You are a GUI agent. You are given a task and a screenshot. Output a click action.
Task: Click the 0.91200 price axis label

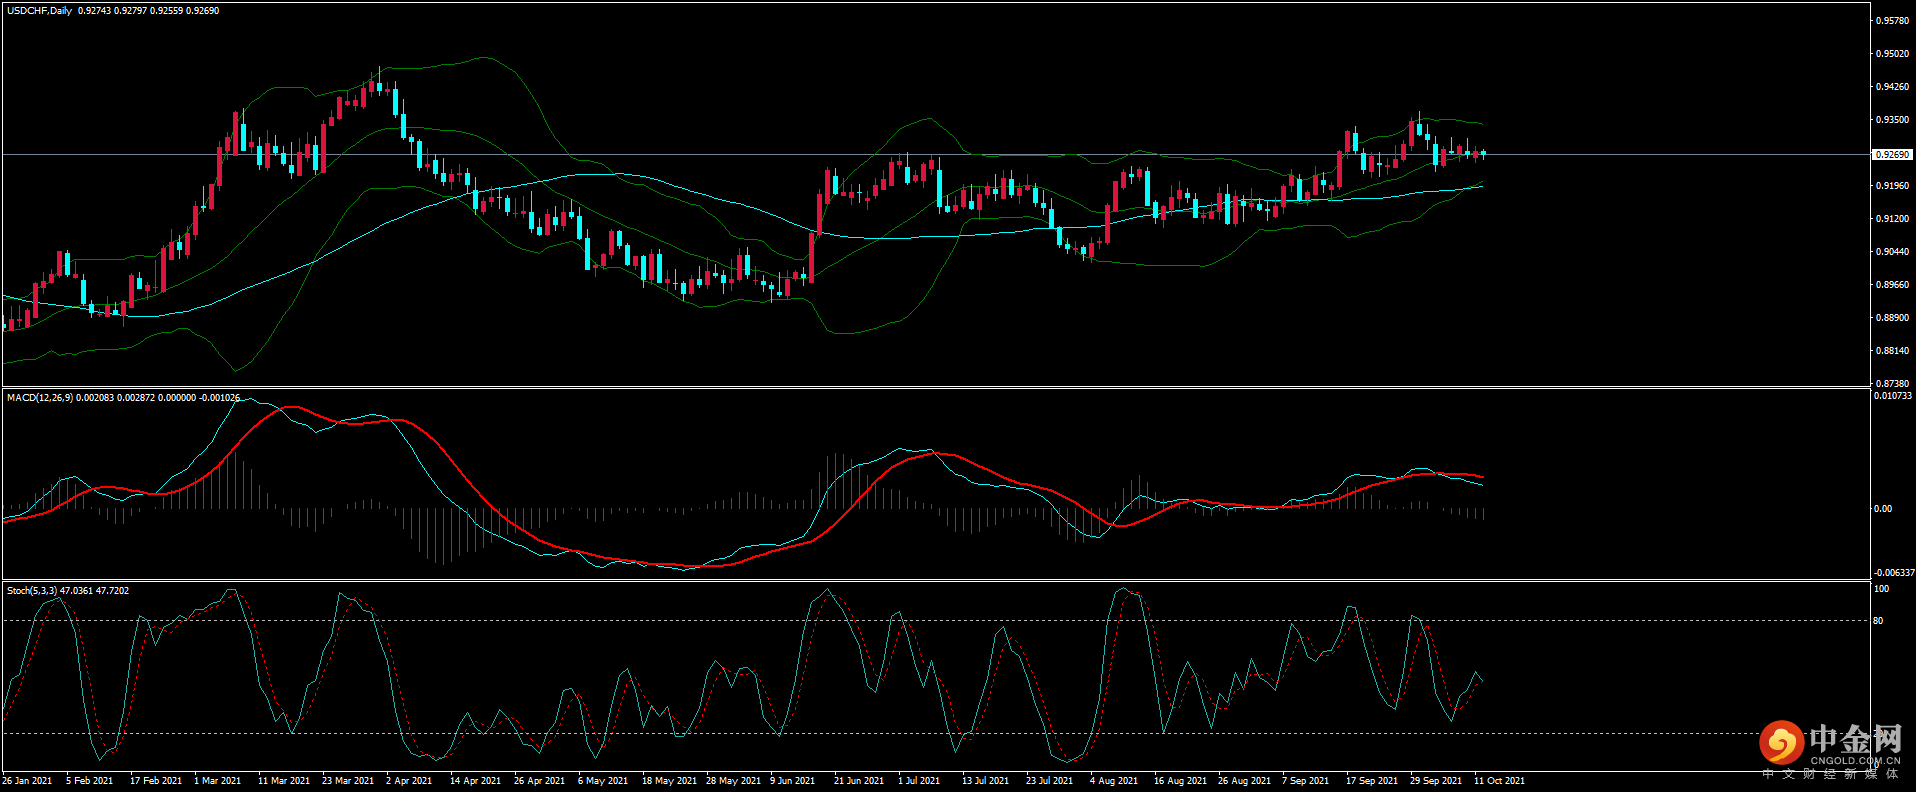point(1892,219)
